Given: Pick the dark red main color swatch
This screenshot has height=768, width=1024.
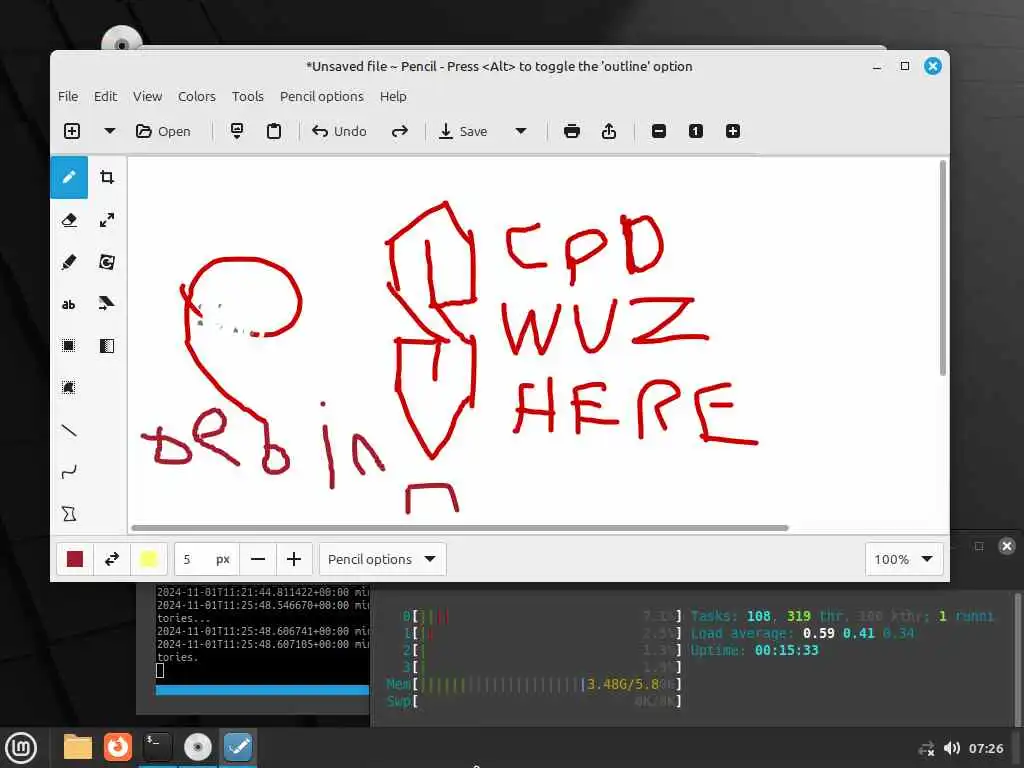Looking at the screenshot, I should click(75, 559).
